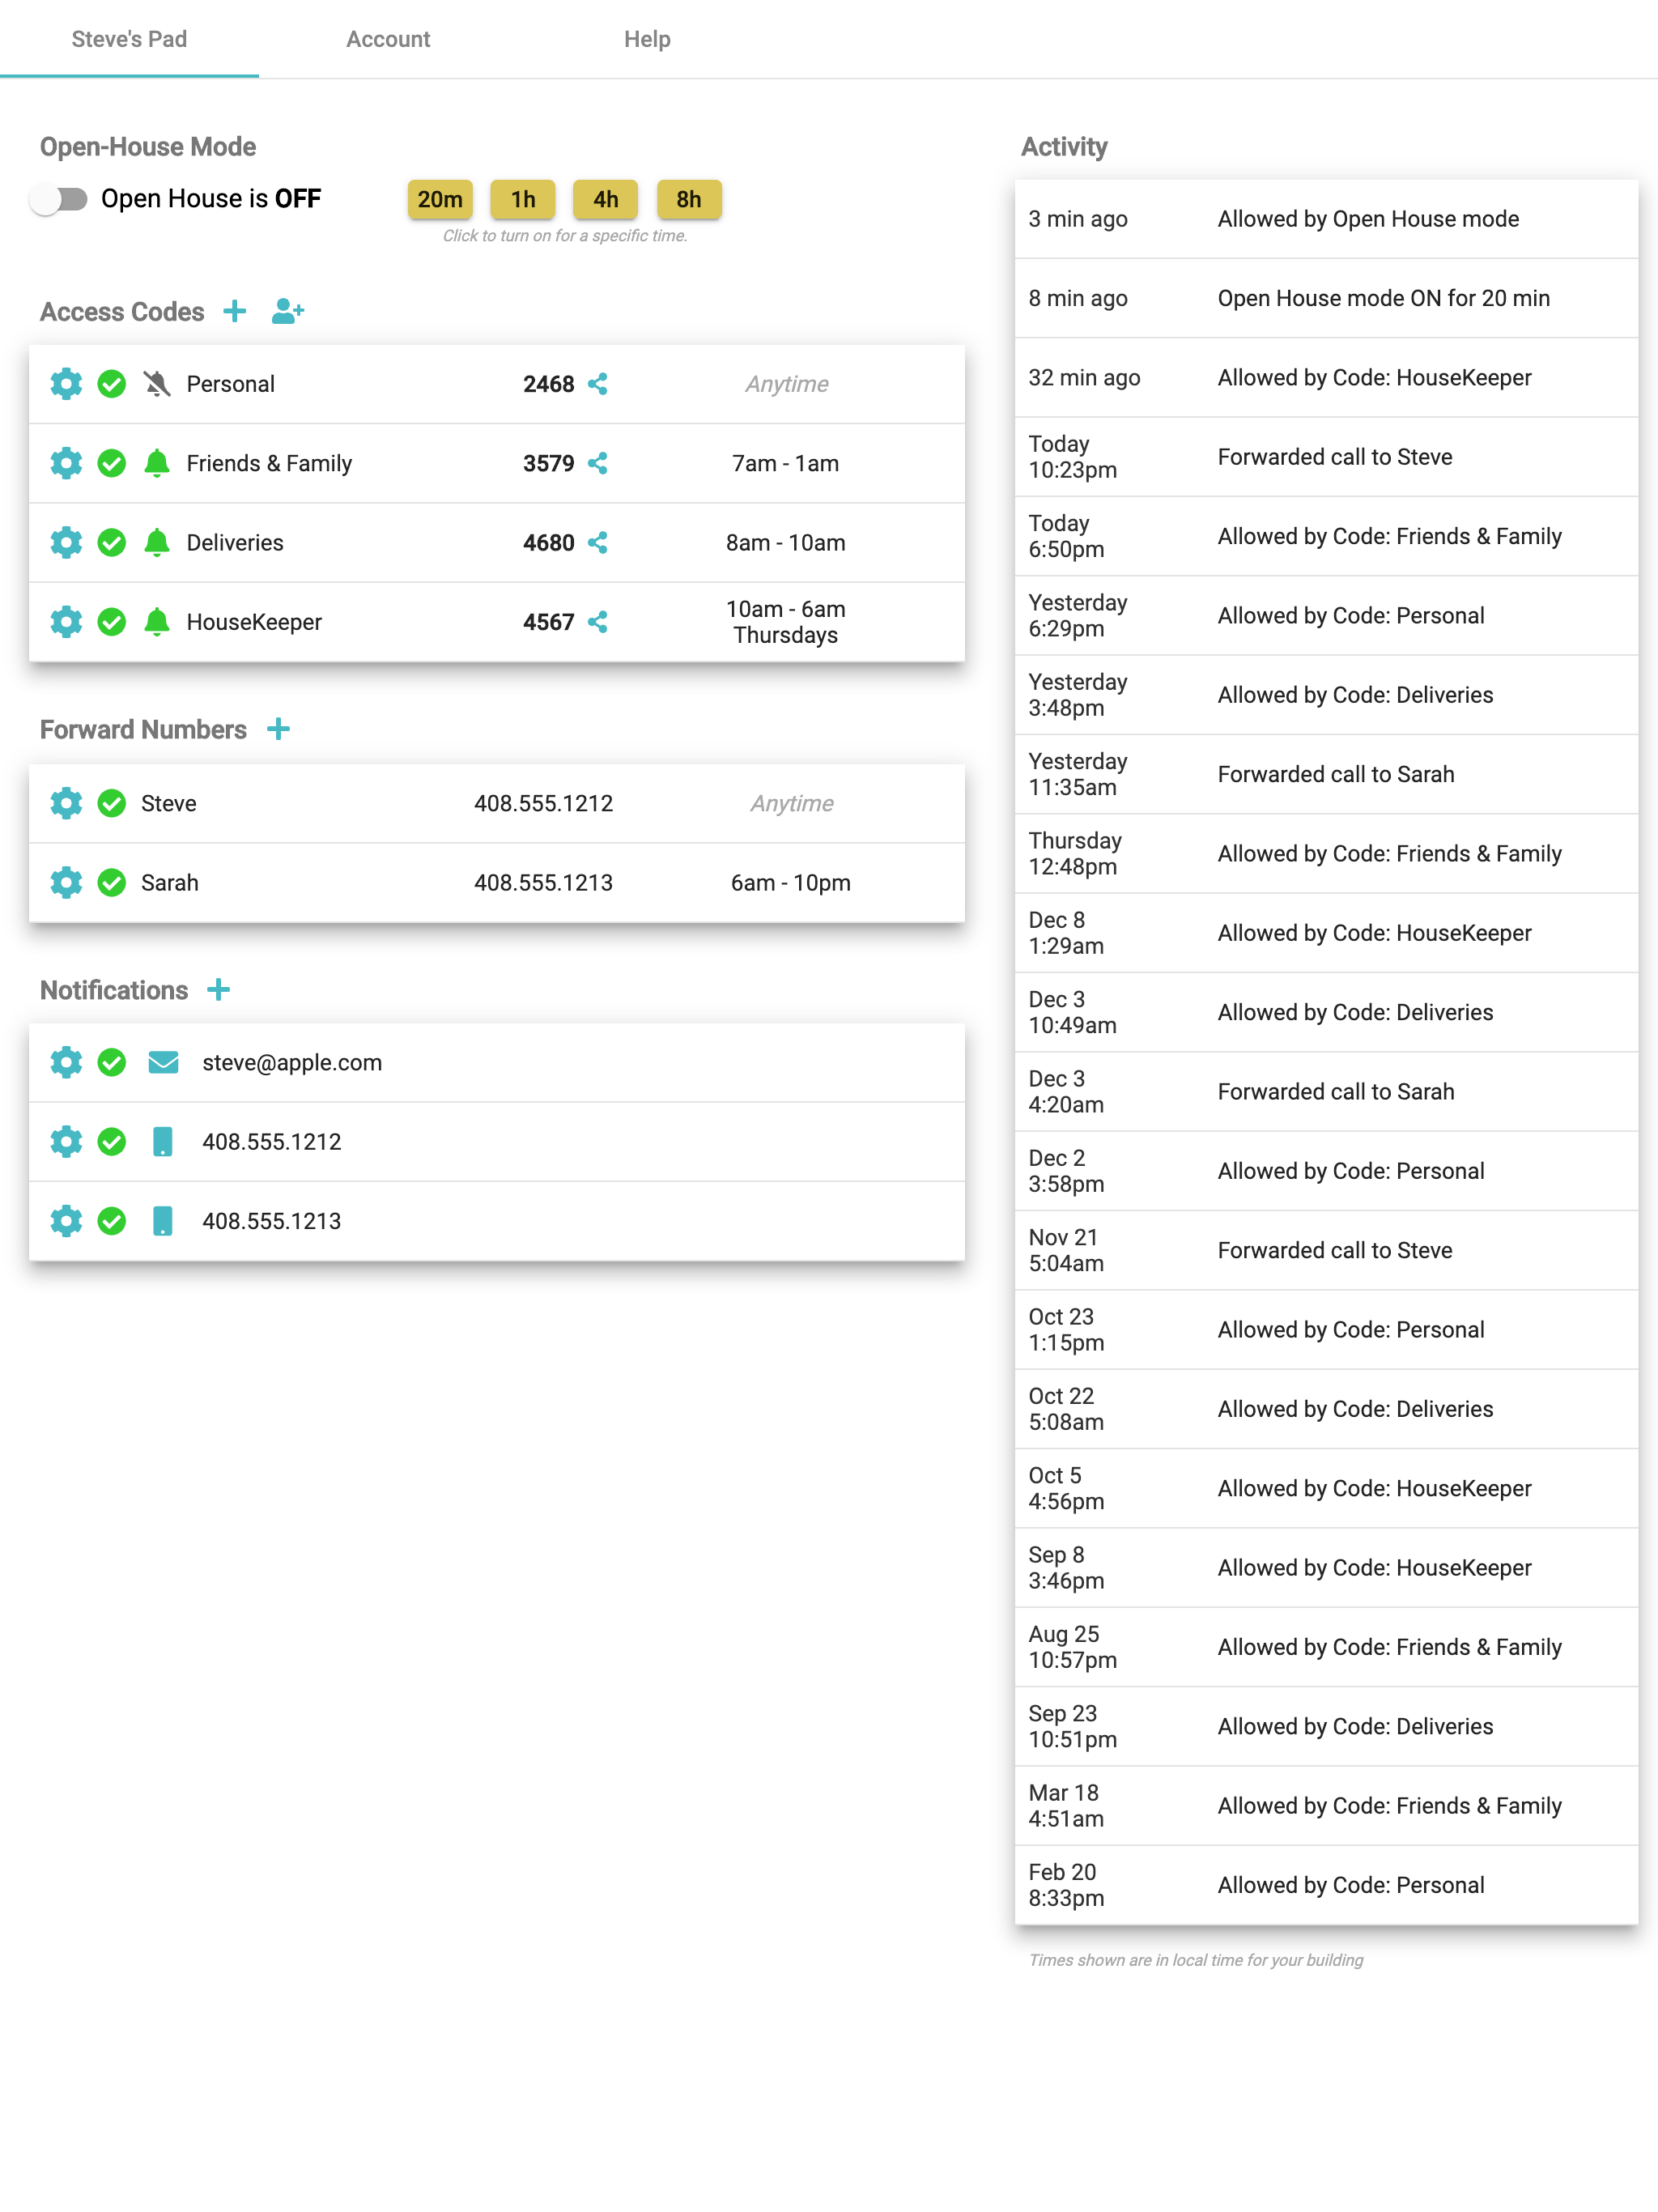The width and height of the screenshot is (1658, 2212).
Task: Disable the Deliveries code green checkmark
Action: [112, 543]
